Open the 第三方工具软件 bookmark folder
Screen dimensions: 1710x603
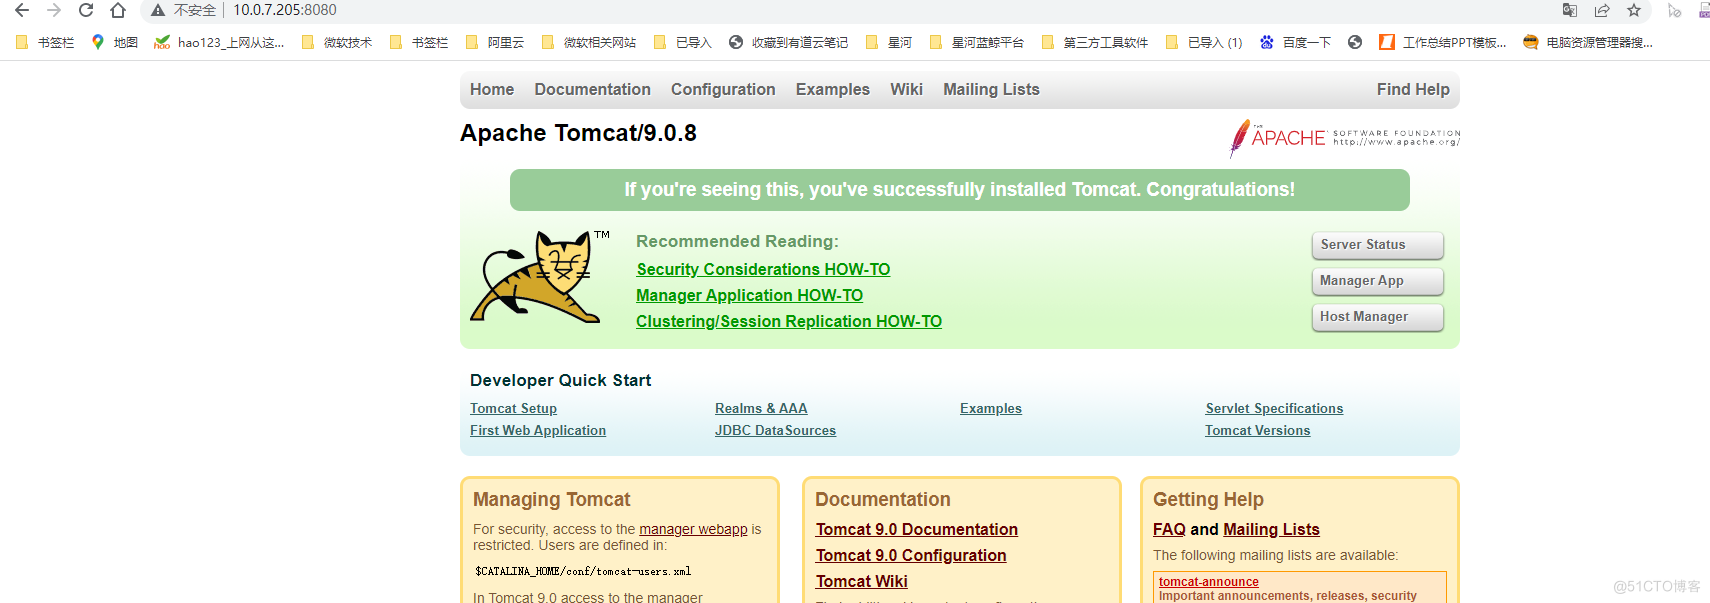pos(1095,42)
